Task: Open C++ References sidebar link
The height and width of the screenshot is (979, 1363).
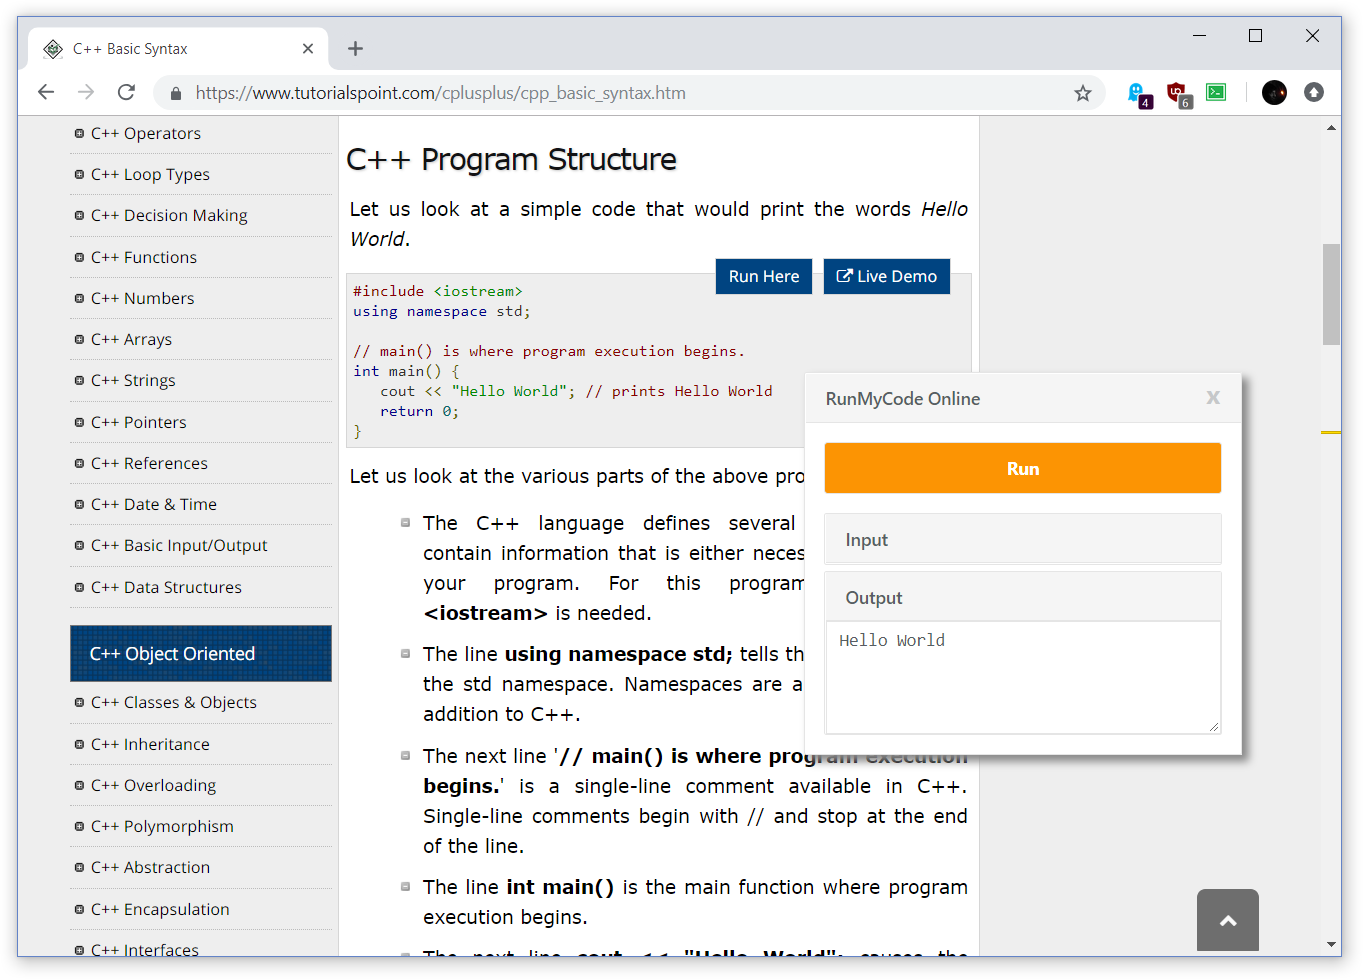Action: 149,463
